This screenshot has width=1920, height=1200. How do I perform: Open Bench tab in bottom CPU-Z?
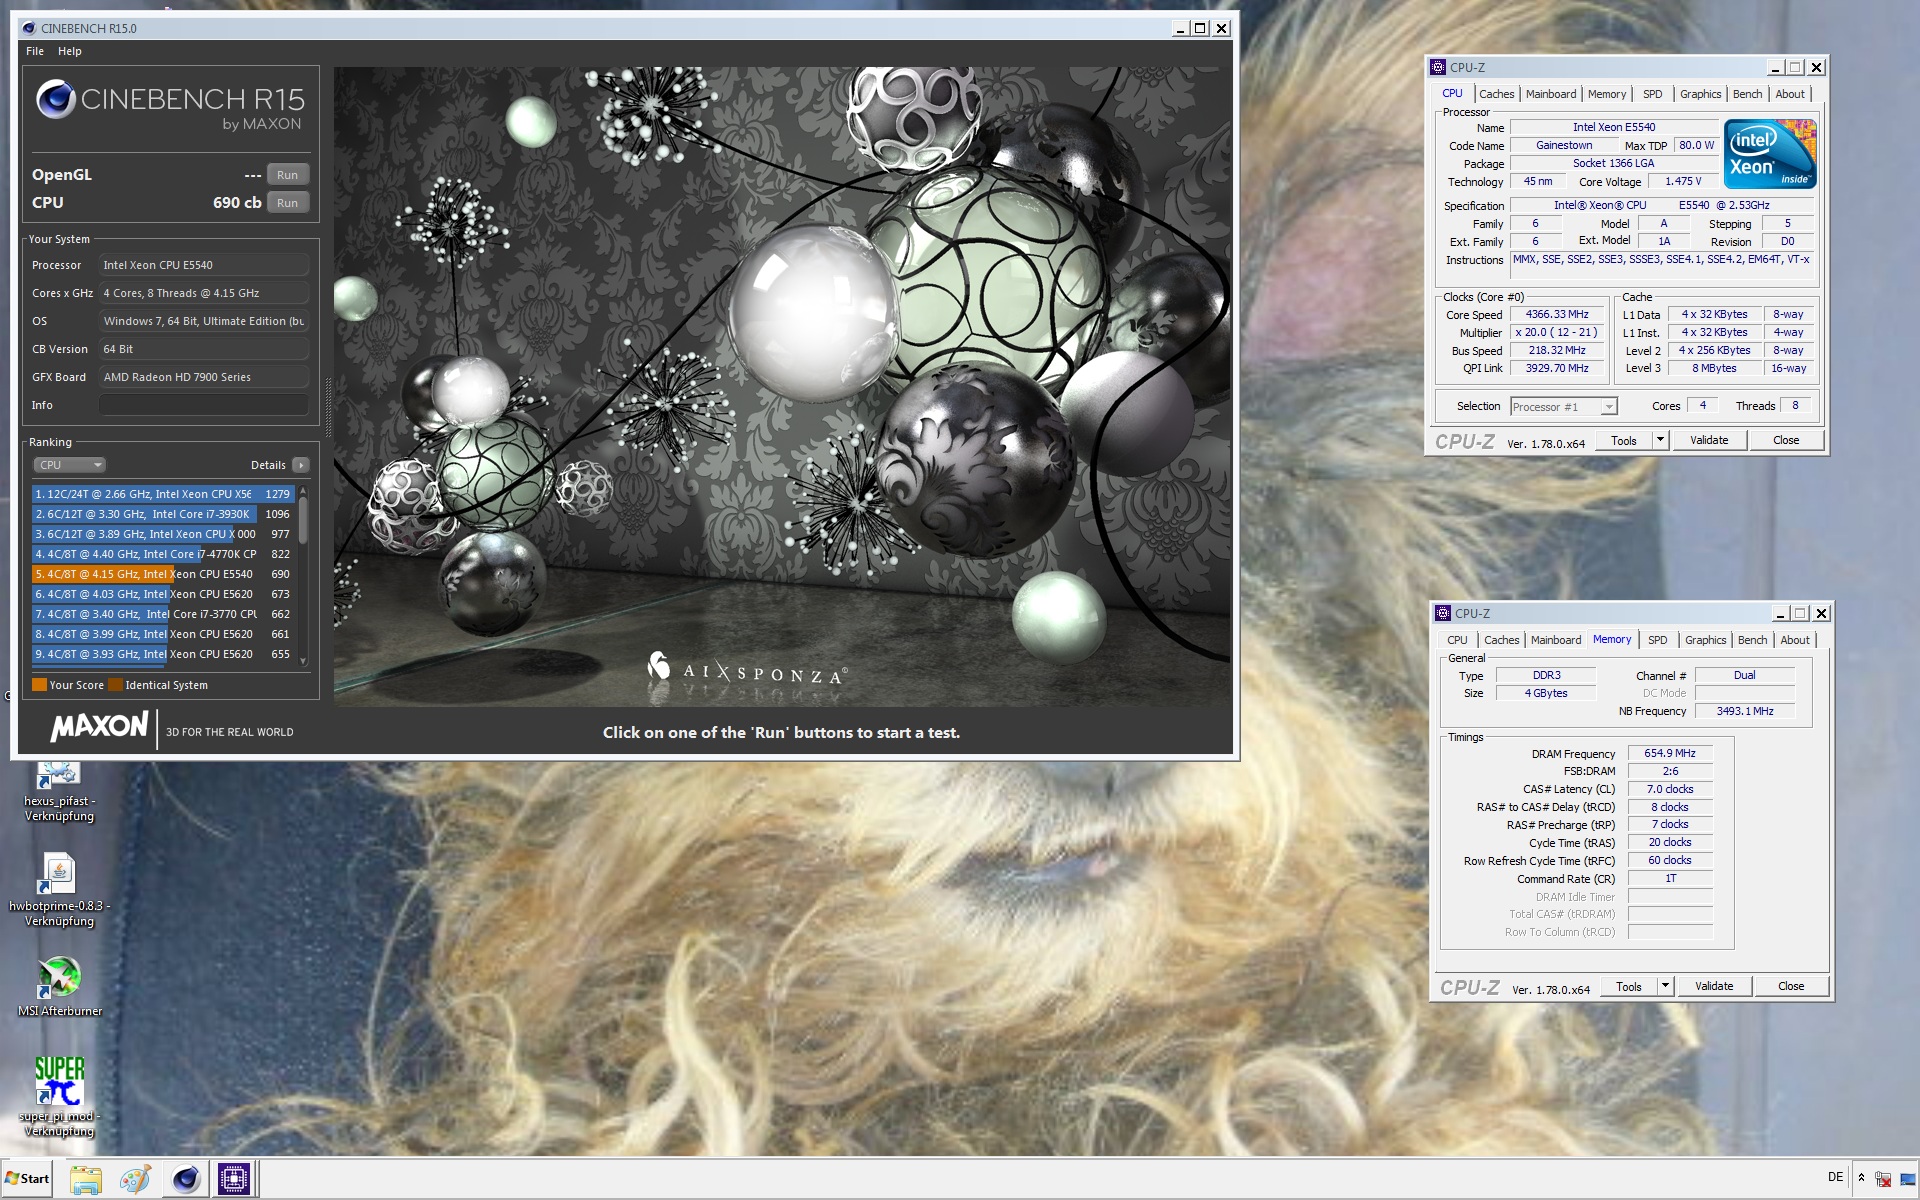(1753, 640)
